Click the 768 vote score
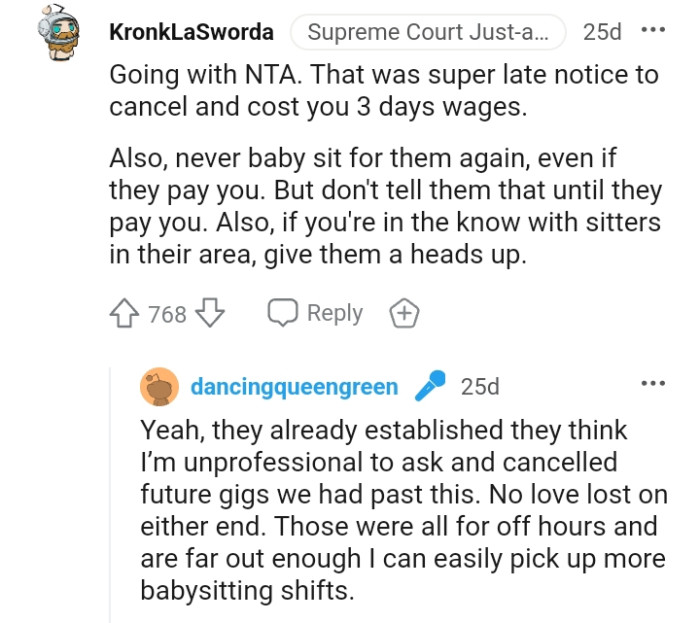Screen dimensions: 700x623 (x=167, y=314)
